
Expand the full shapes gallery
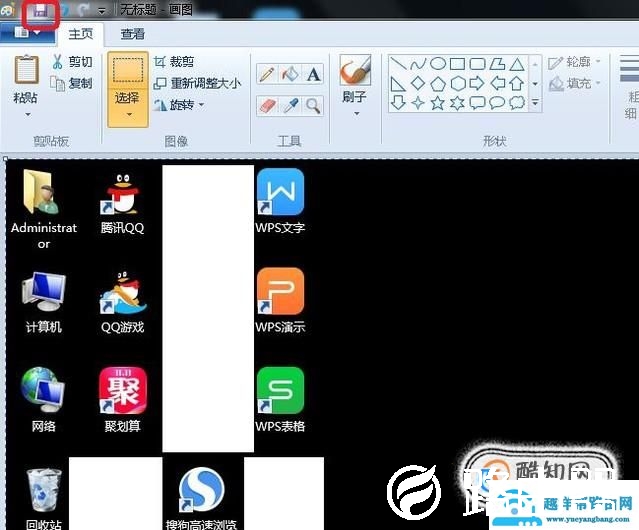[535, 103]
